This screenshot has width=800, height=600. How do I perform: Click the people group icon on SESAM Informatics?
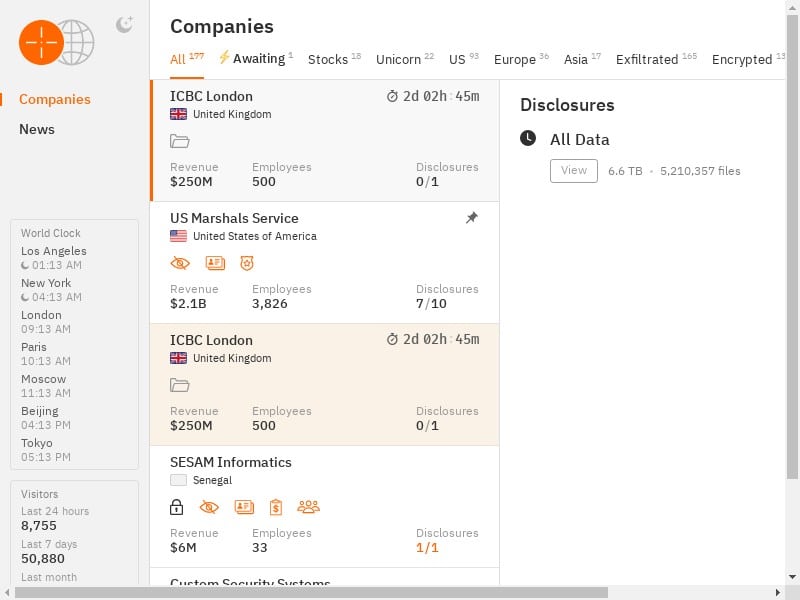(x=309, y=507)
